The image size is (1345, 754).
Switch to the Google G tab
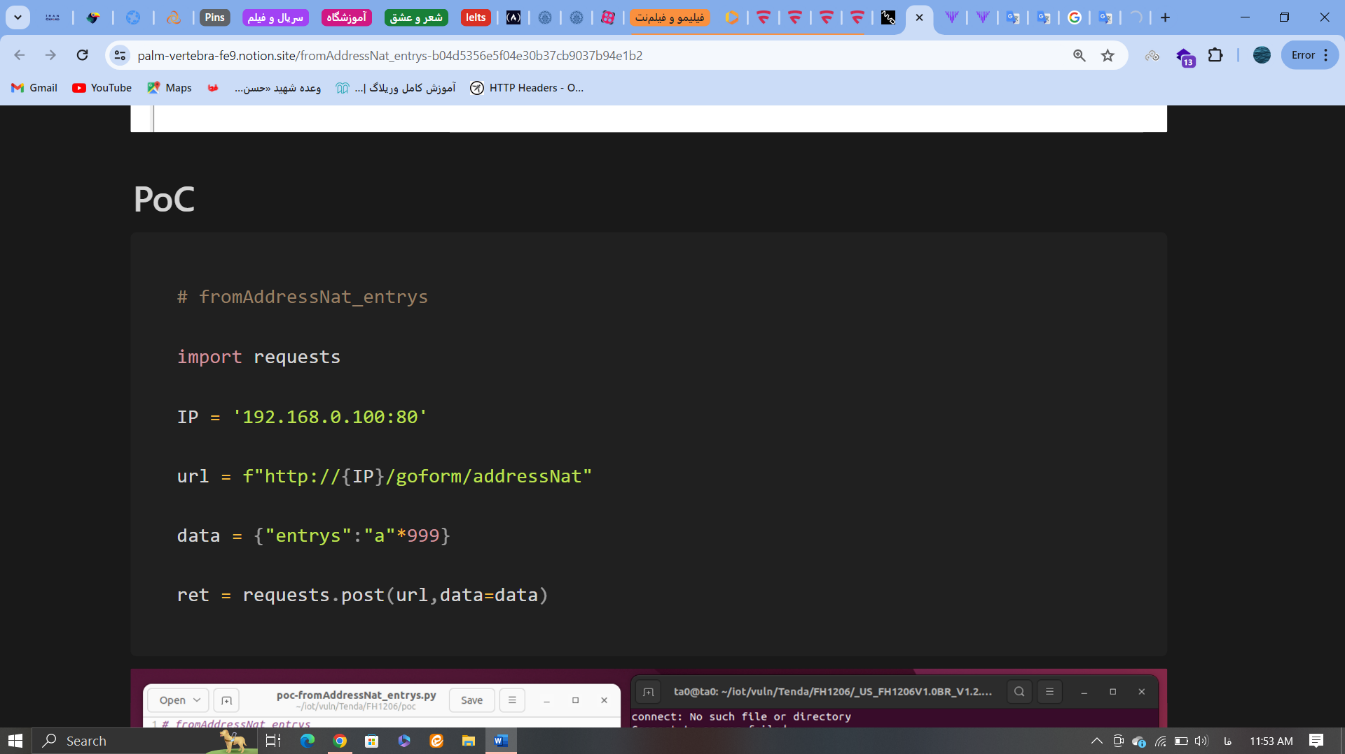pyautogui.click(x=1074, y=17)
